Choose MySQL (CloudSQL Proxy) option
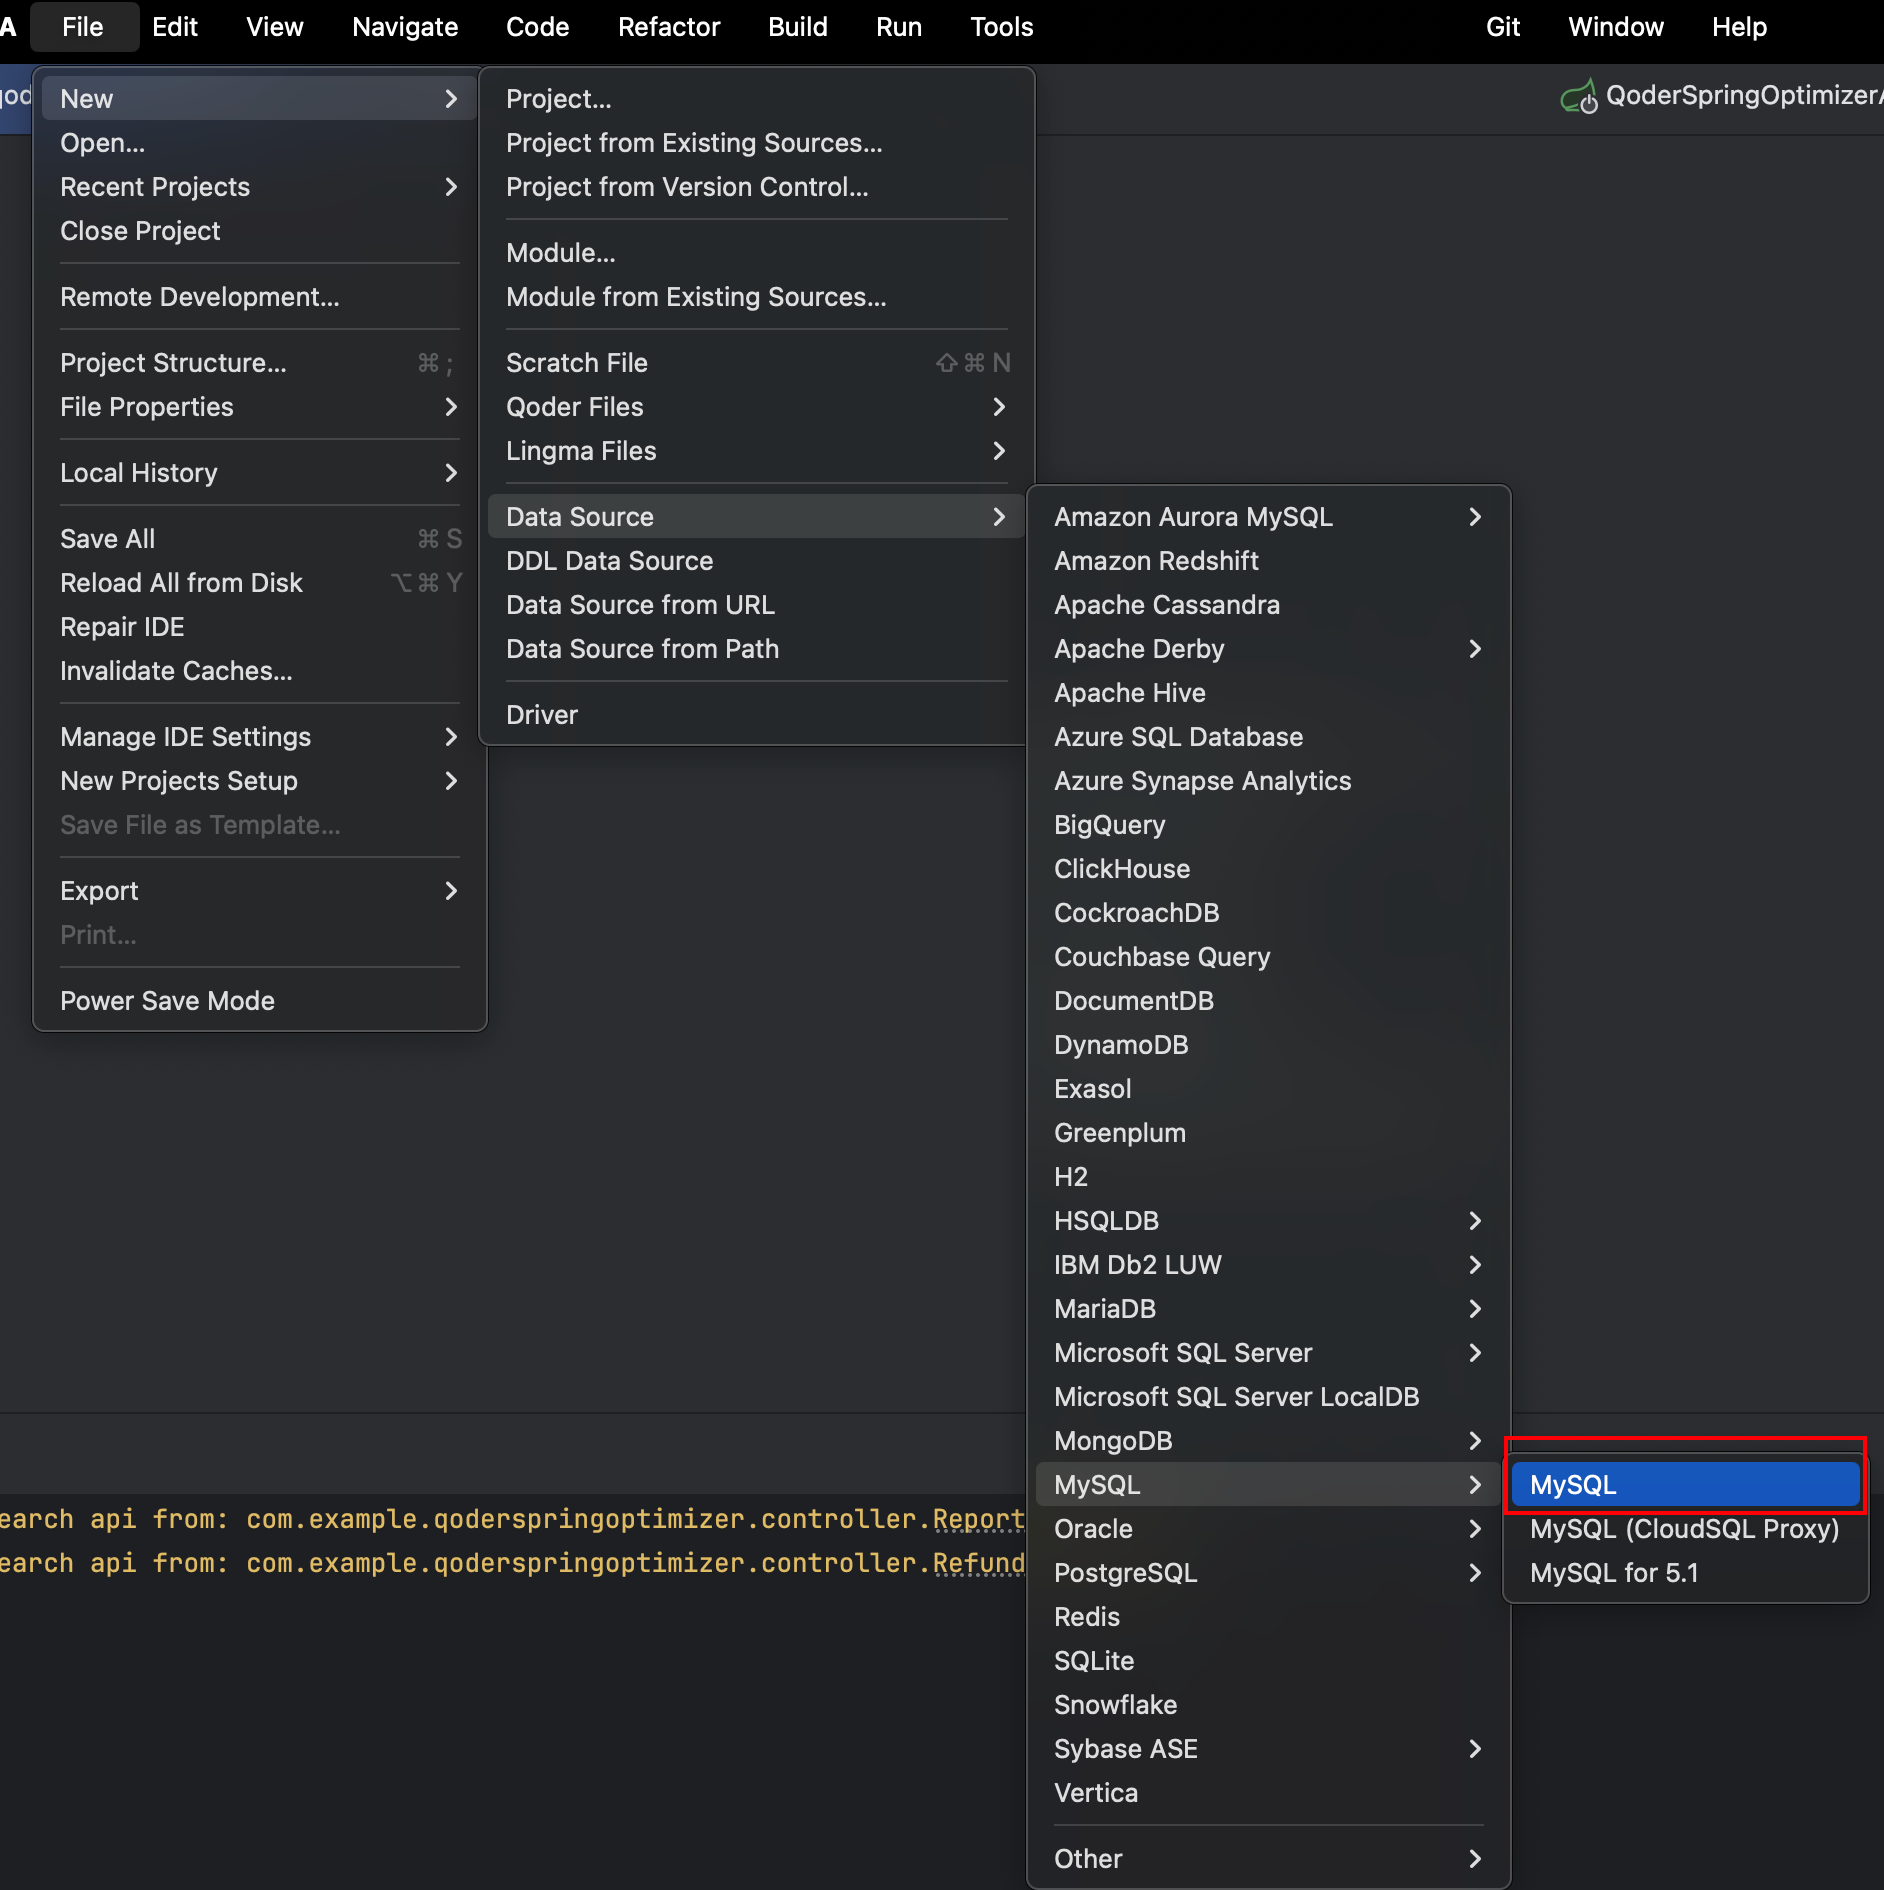Image resolution: width=1884 pixels, height=1890 pixels. [1684, 1529]
